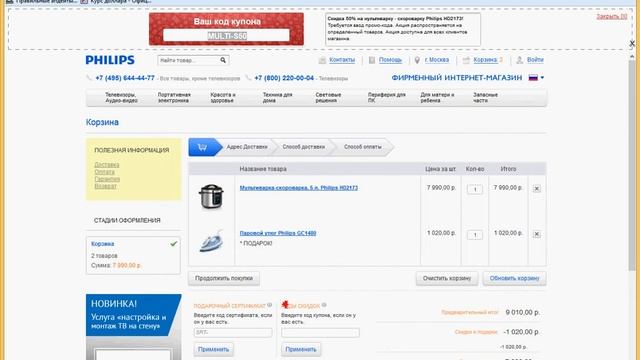Click the НОВИНКА TV mounting service banner
Viewport: 640px width, 360px height.
pos(133,327)
